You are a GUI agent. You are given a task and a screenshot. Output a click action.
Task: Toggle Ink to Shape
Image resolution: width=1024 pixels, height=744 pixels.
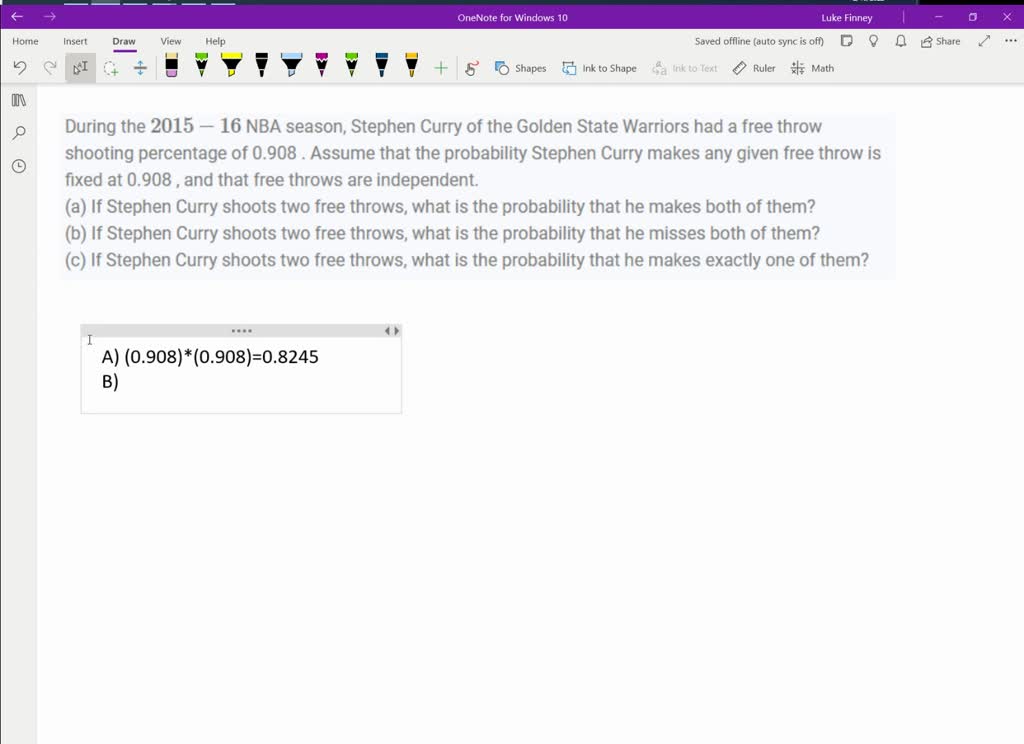tap(600, 68)
